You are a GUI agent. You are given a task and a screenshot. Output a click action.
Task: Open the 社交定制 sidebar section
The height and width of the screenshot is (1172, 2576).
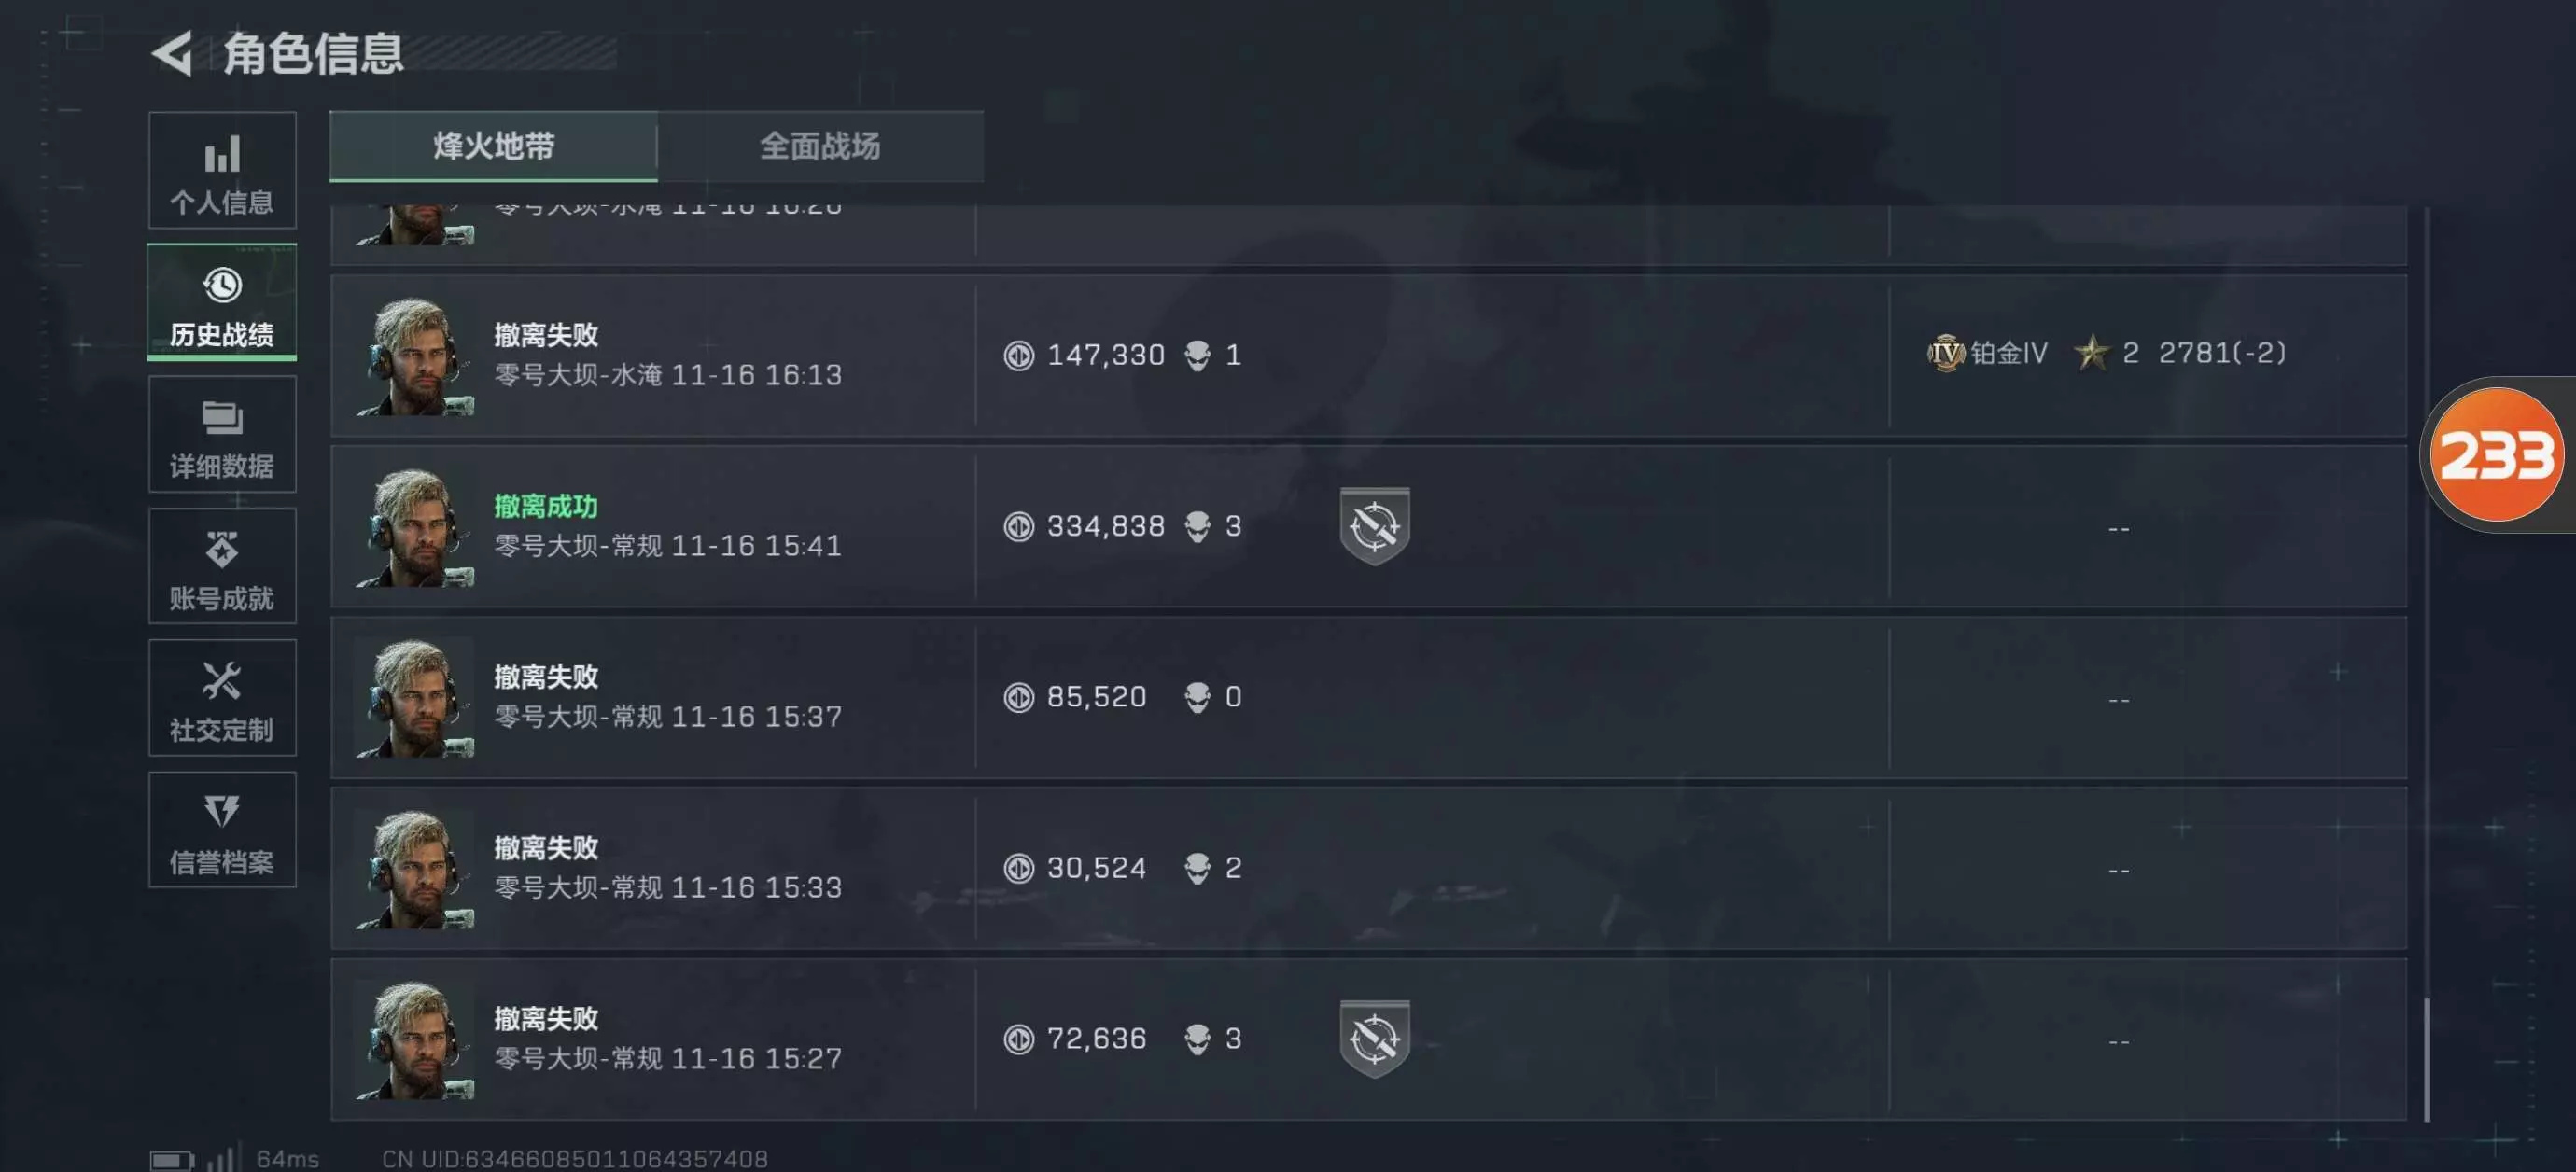[x=222, y=699]
